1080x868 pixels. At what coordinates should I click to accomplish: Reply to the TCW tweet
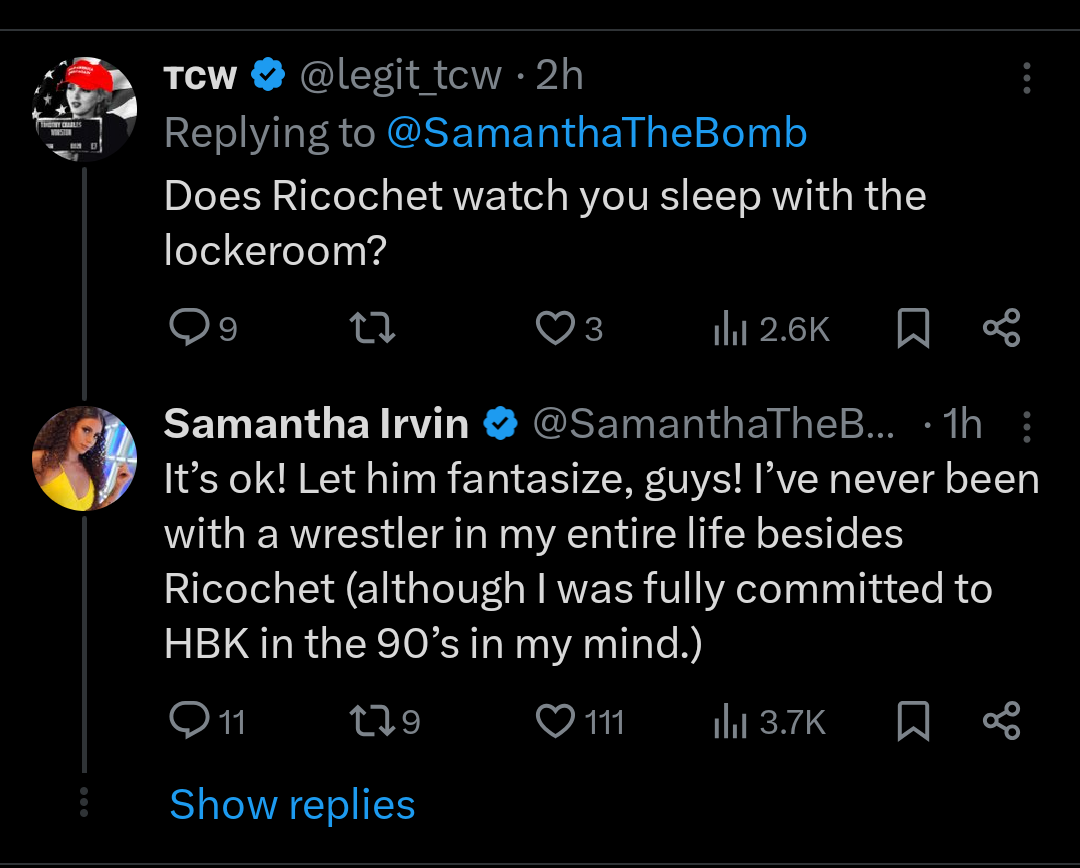tap(186, 328)
